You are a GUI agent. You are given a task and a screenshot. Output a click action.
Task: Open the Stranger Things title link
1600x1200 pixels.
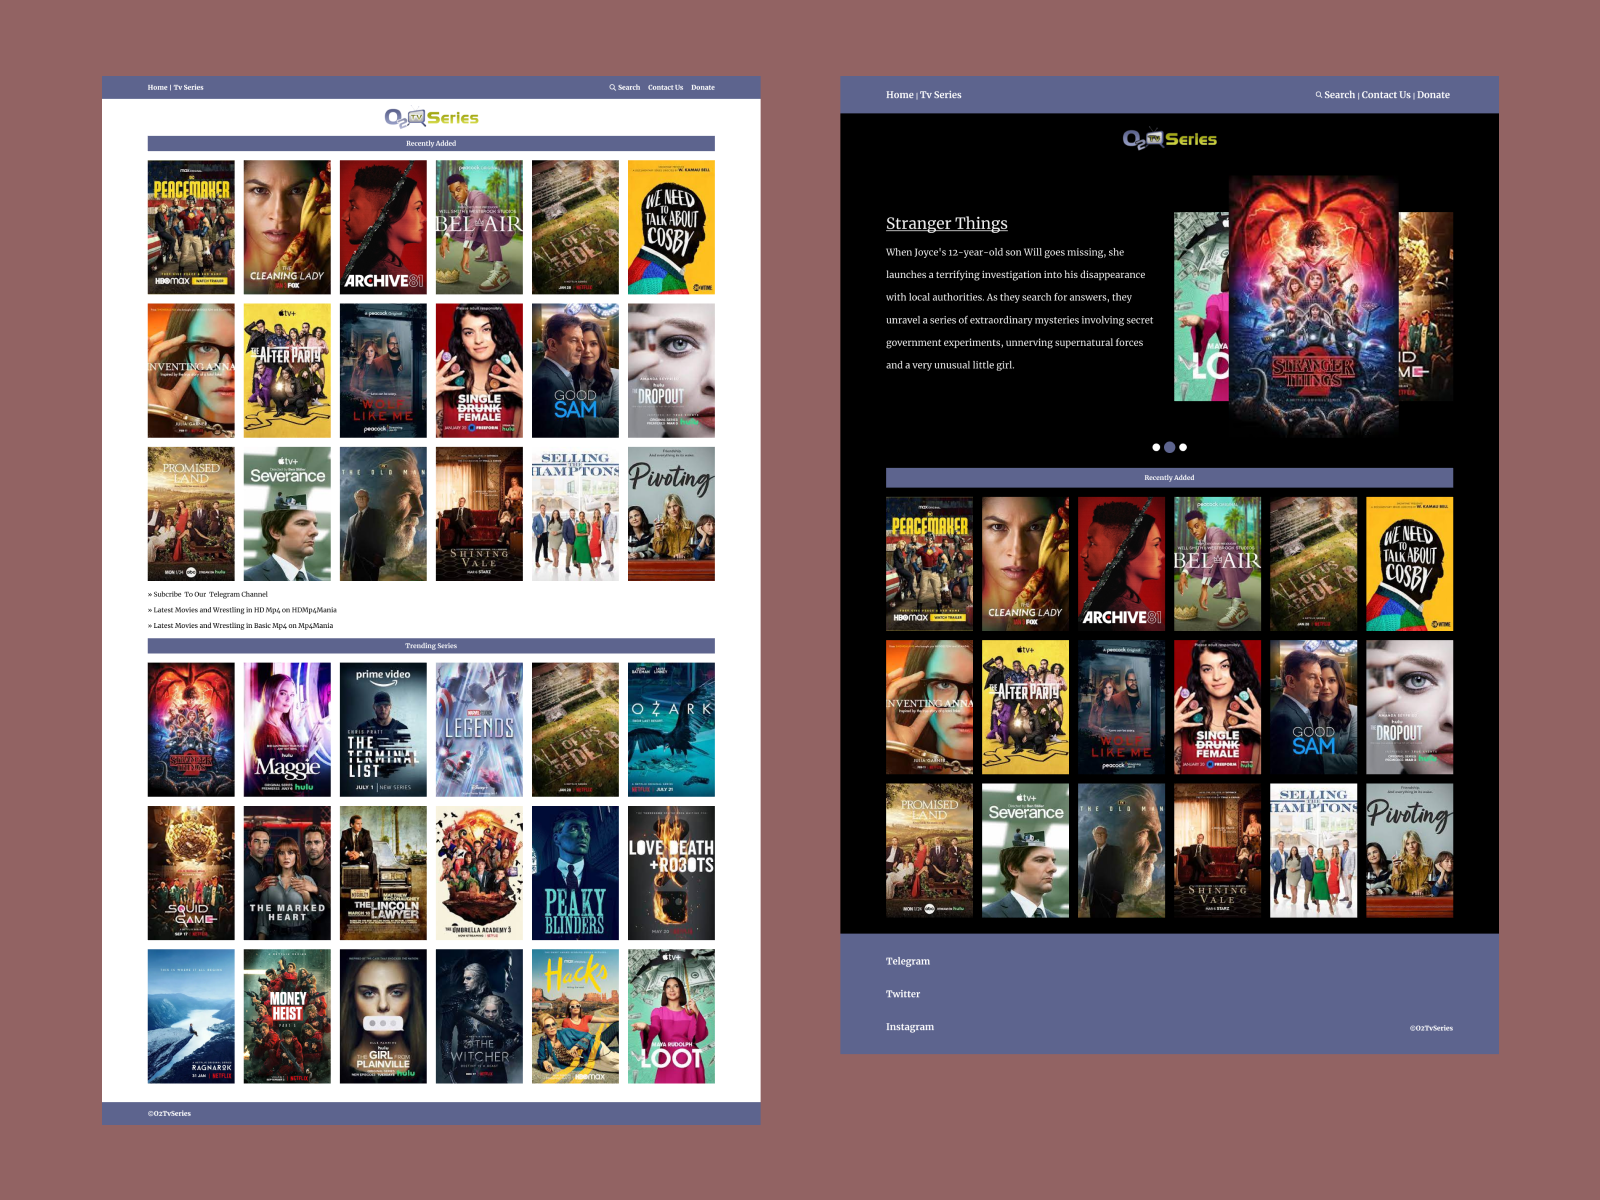946,223
